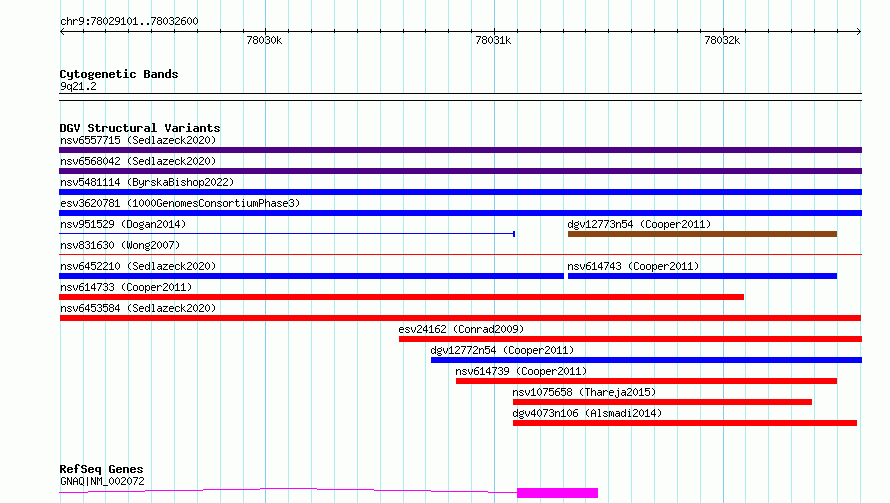
Task: Click the Cytogenetic Bands track title
Action: tap(119, 74)
